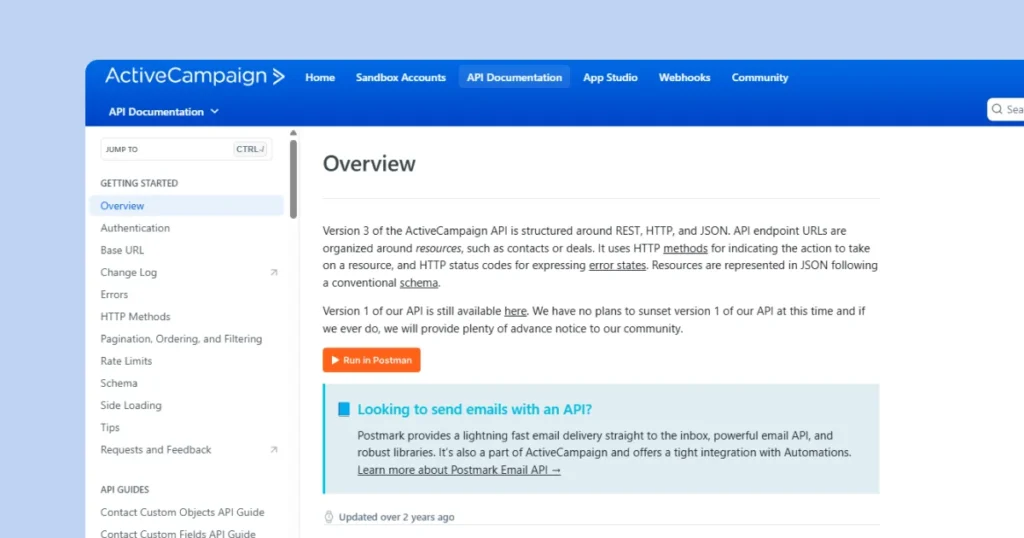Follow the 'schema' link in paragraph

(x=419, y=283)
